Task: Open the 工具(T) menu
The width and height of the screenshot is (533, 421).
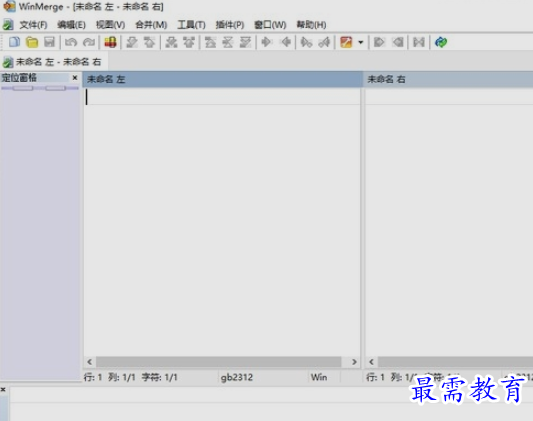Action: click(x=191, y=25)
